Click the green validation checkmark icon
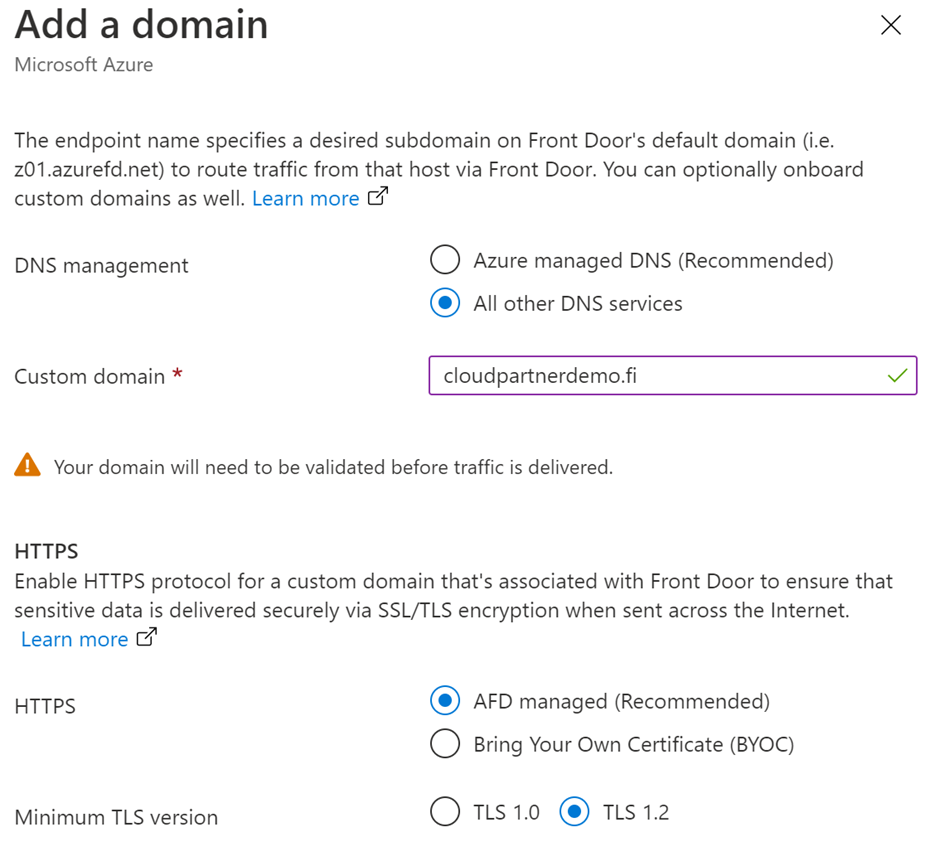Image resolution: width=940 pixels, height=866 pixels. point(897,376)
